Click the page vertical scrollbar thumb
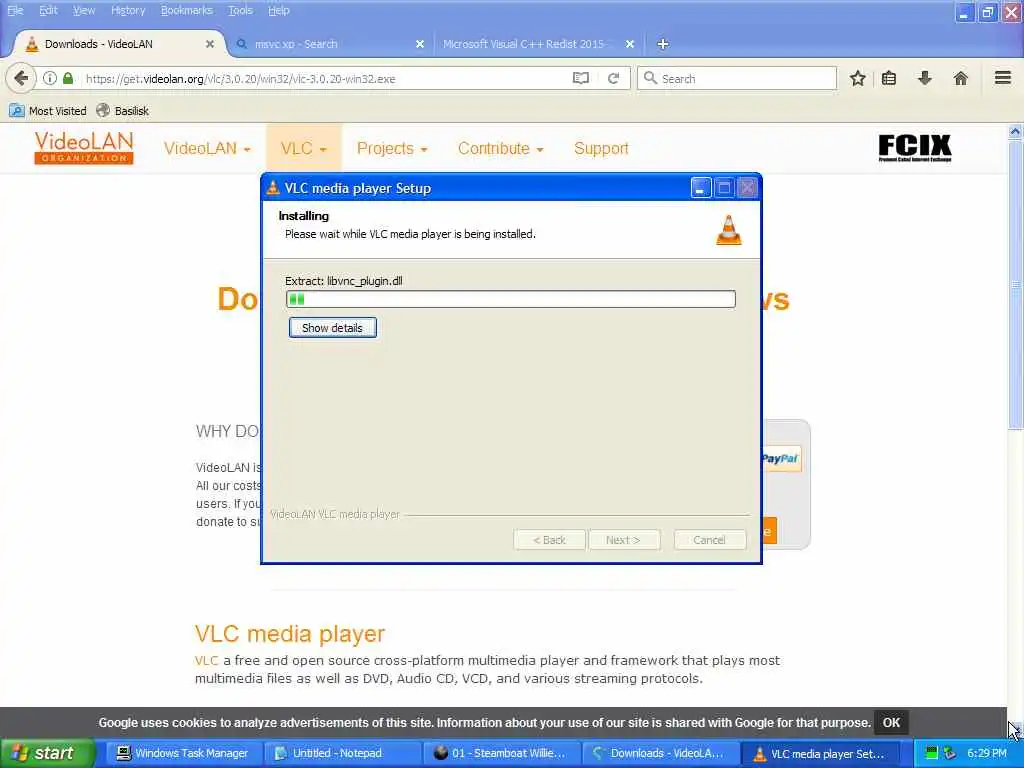The width and height of the screenshot is (1024, 768). [x=1016, y=285]
